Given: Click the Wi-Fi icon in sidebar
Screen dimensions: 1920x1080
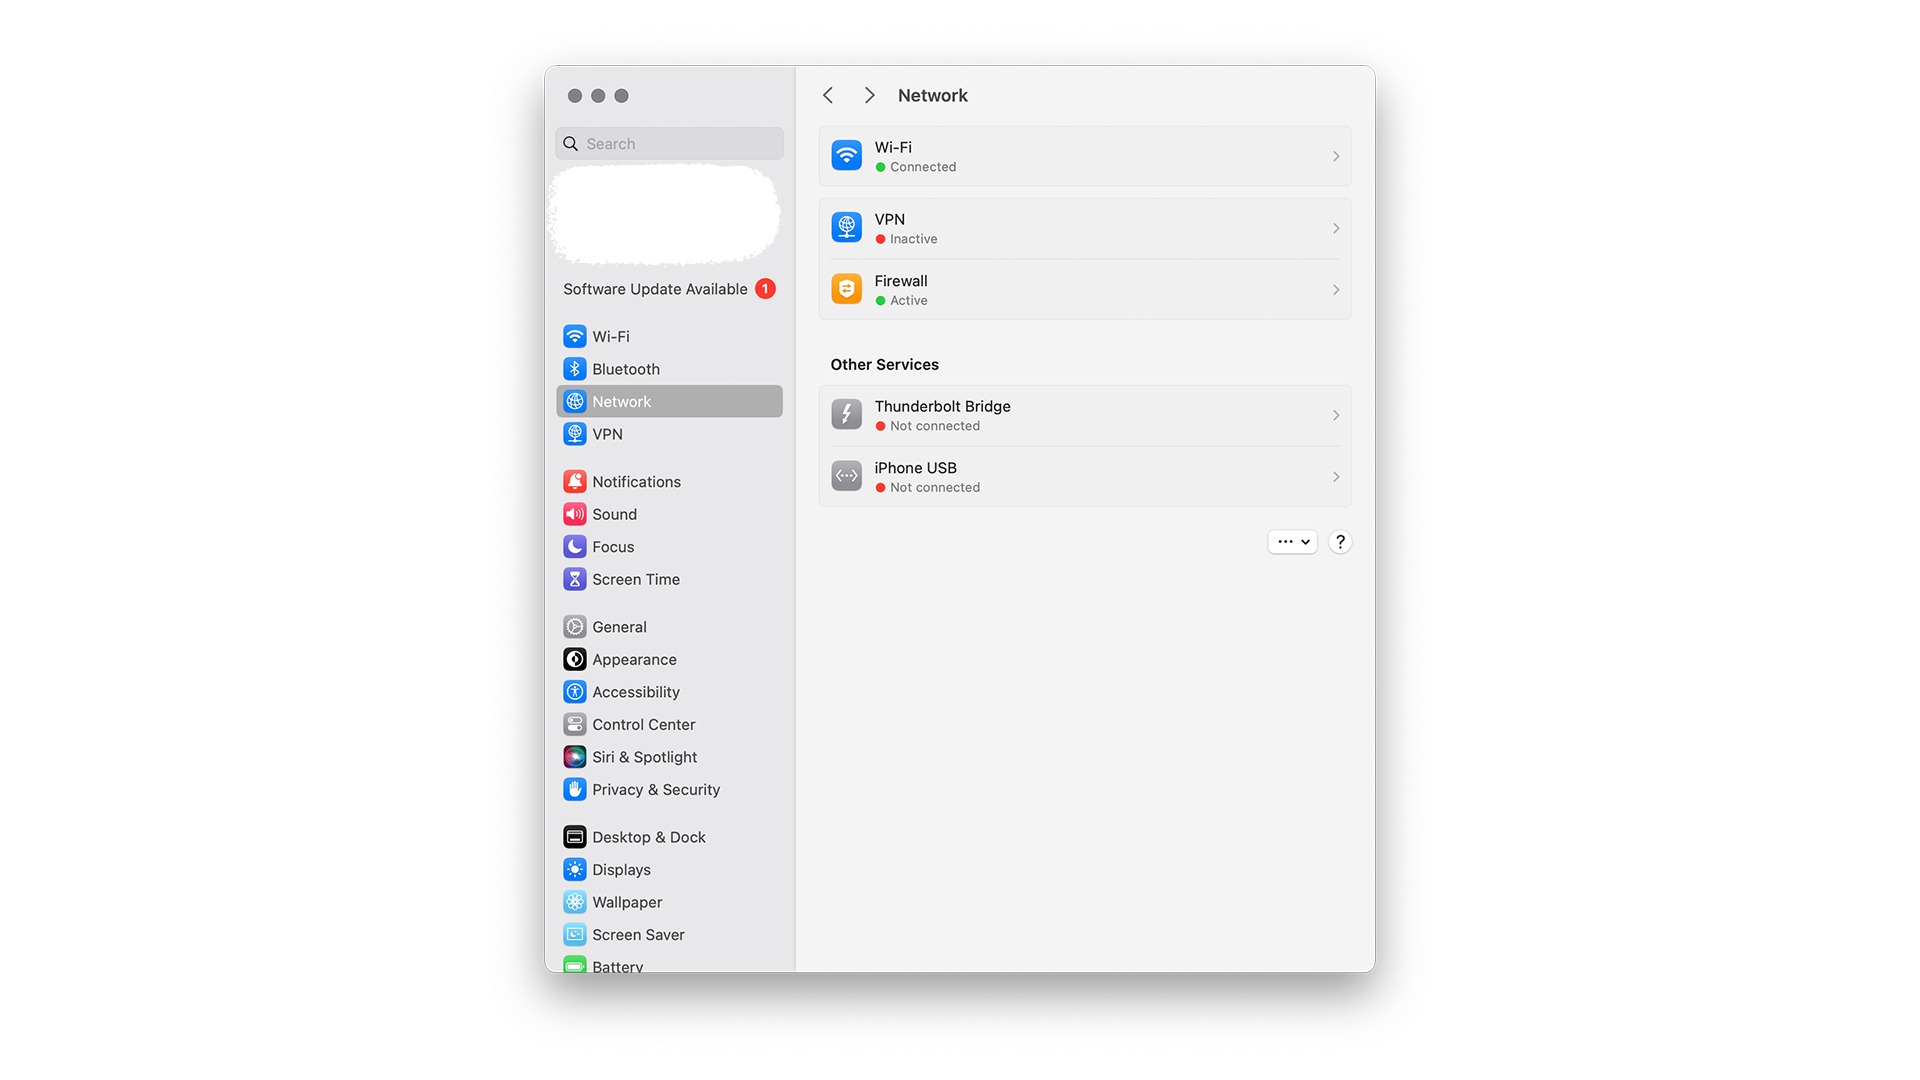Looking at the screenshot, I should coord(575,335).
